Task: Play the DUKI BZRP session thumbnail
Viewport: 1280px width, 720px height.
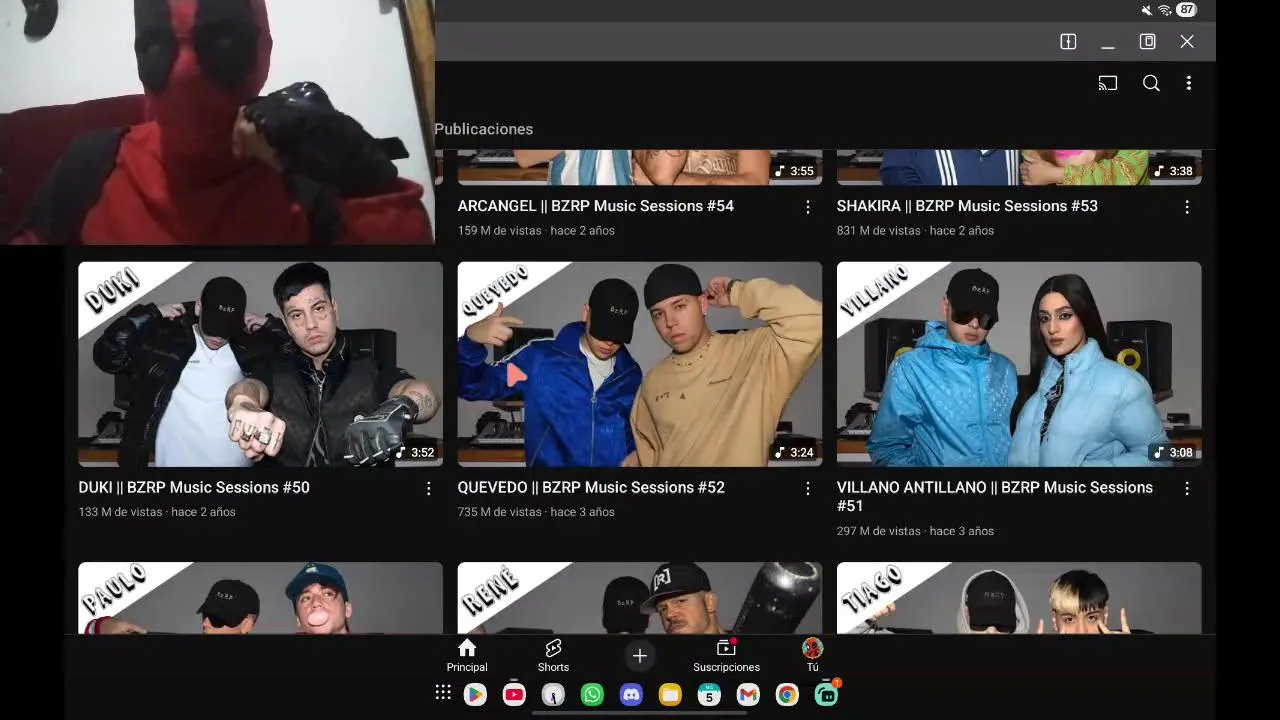Action: [x=260, y=364]
